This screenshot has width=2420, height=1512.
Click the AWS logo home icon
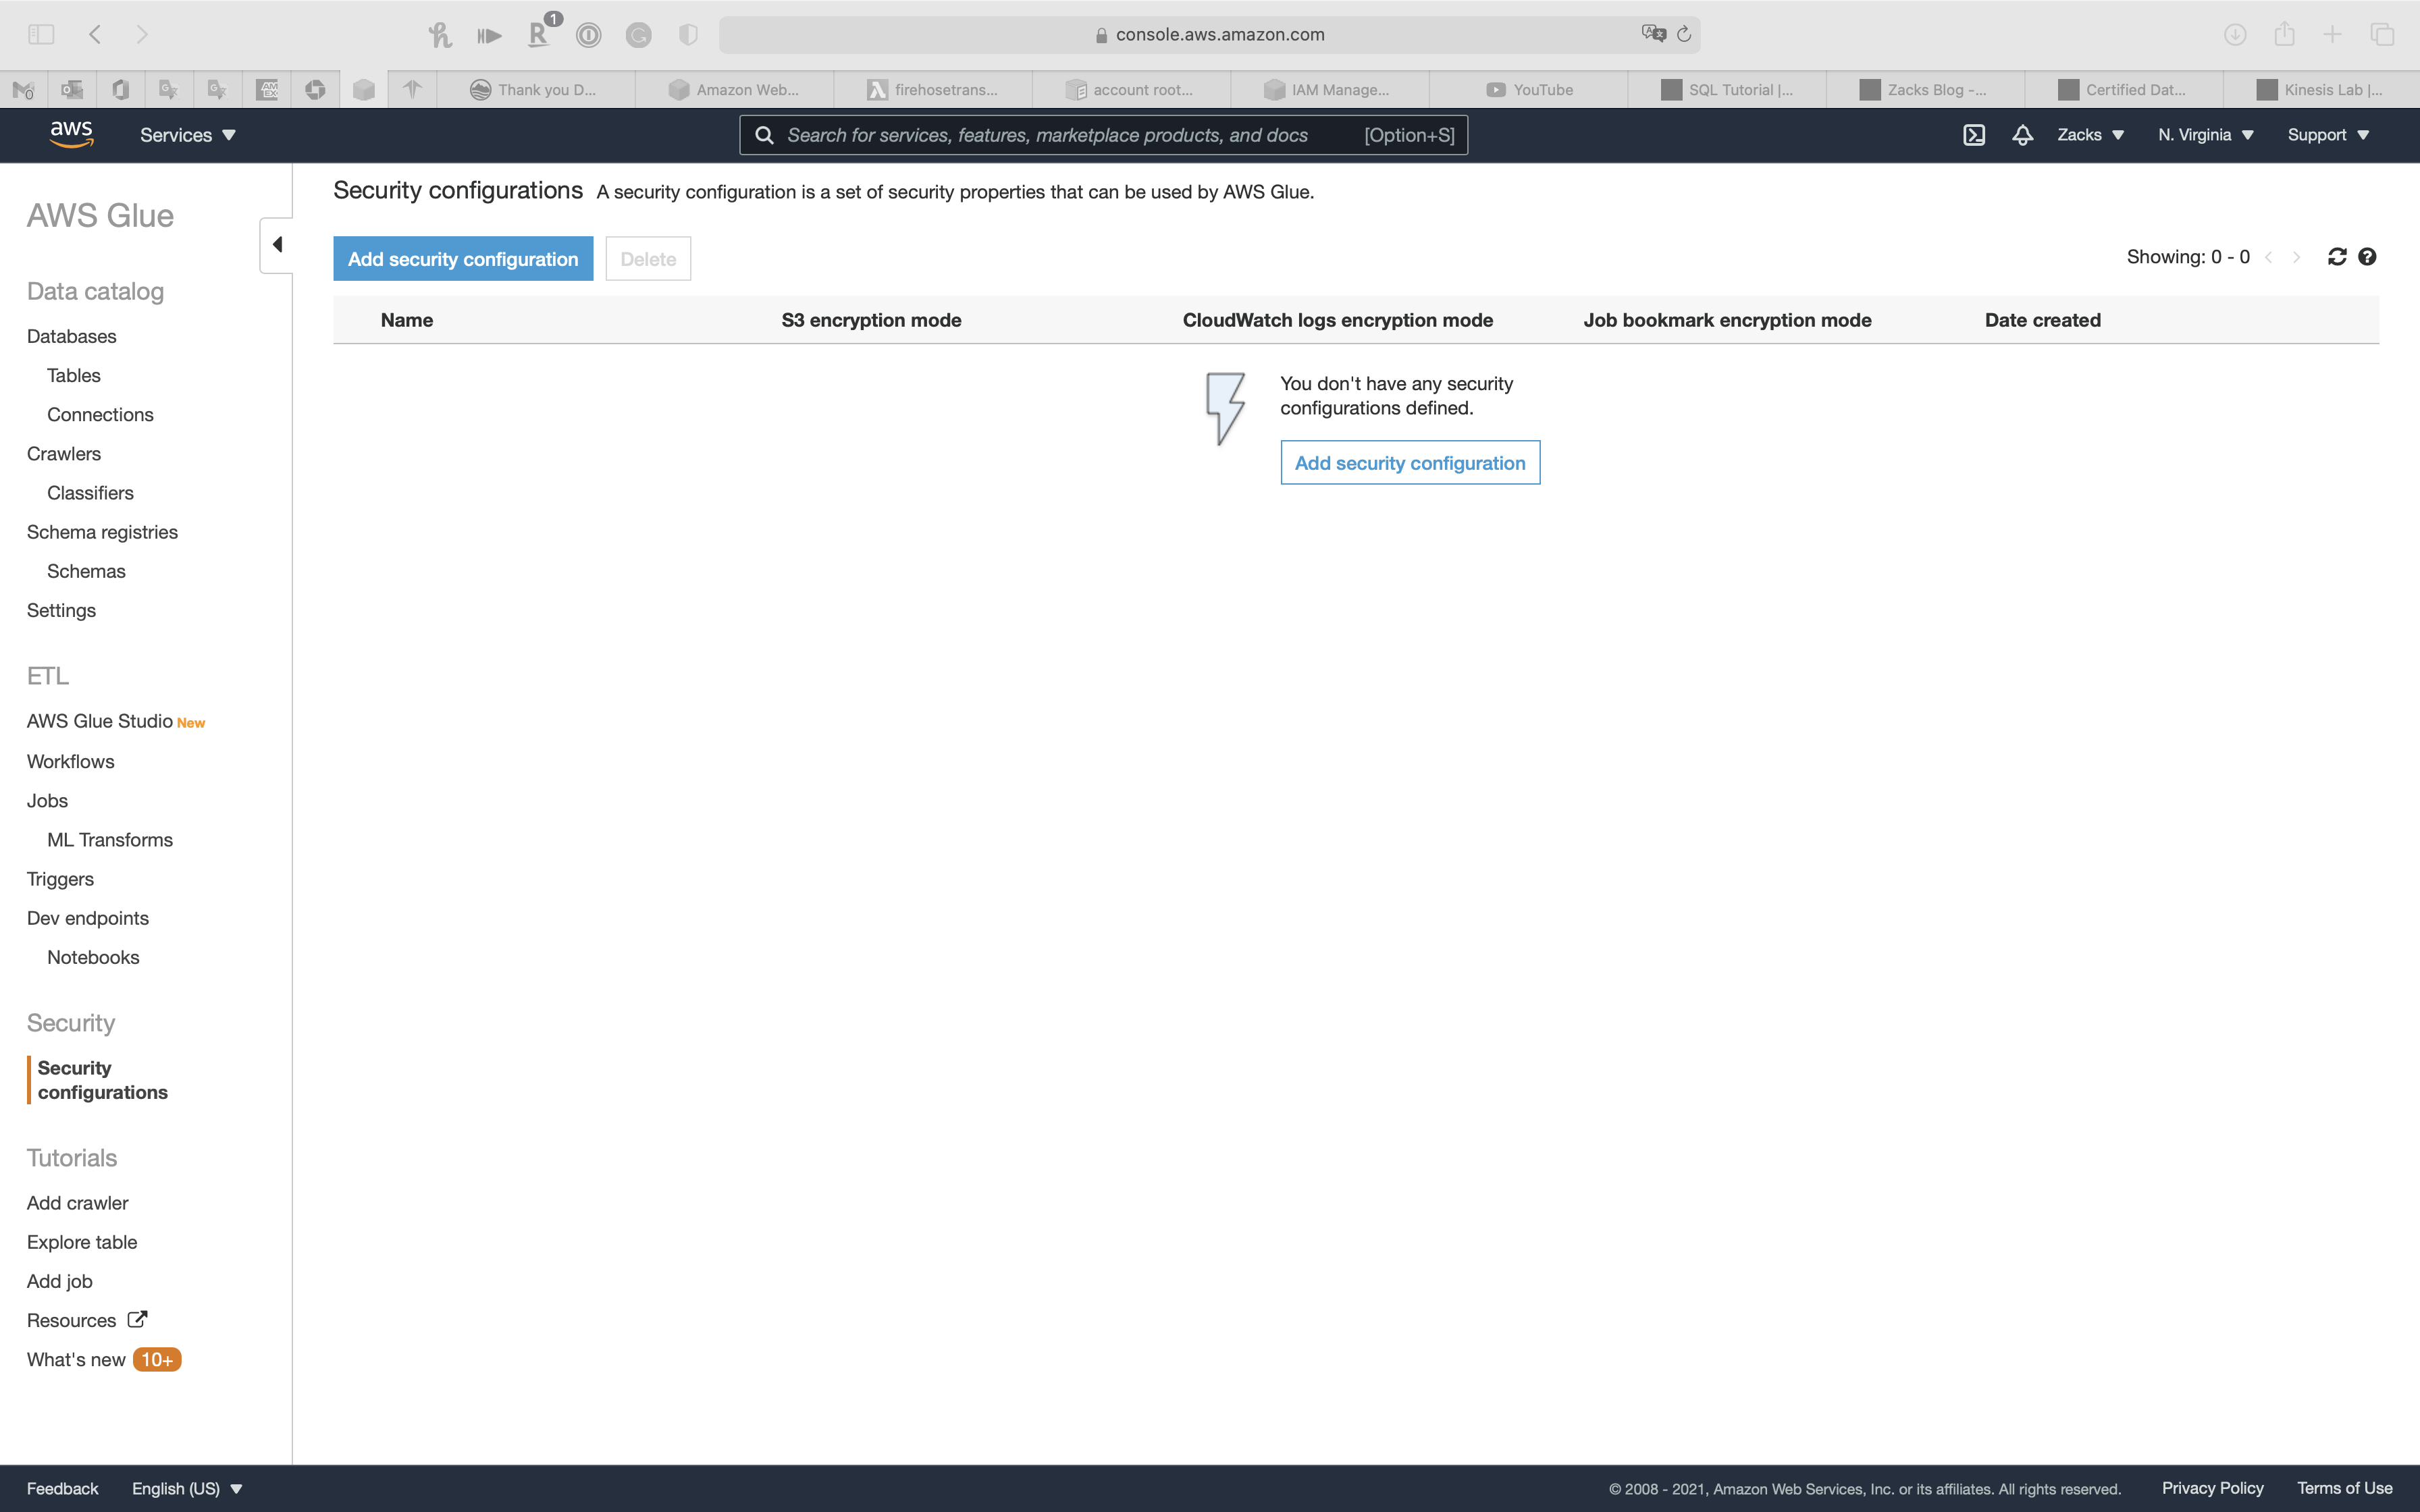[x=71, y=134]
